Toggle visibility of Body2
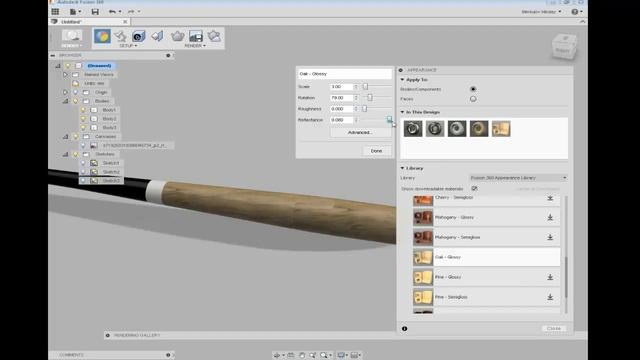The height and width of the screenshot is (360, 640). (83, 119)
